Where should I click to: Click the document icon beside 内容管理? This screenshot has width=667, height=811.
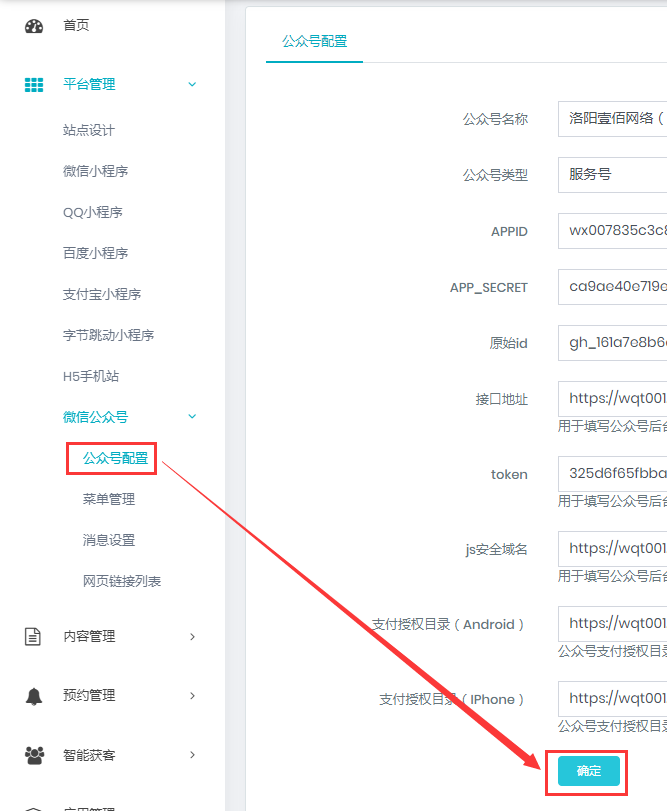[x=33, y=637]
